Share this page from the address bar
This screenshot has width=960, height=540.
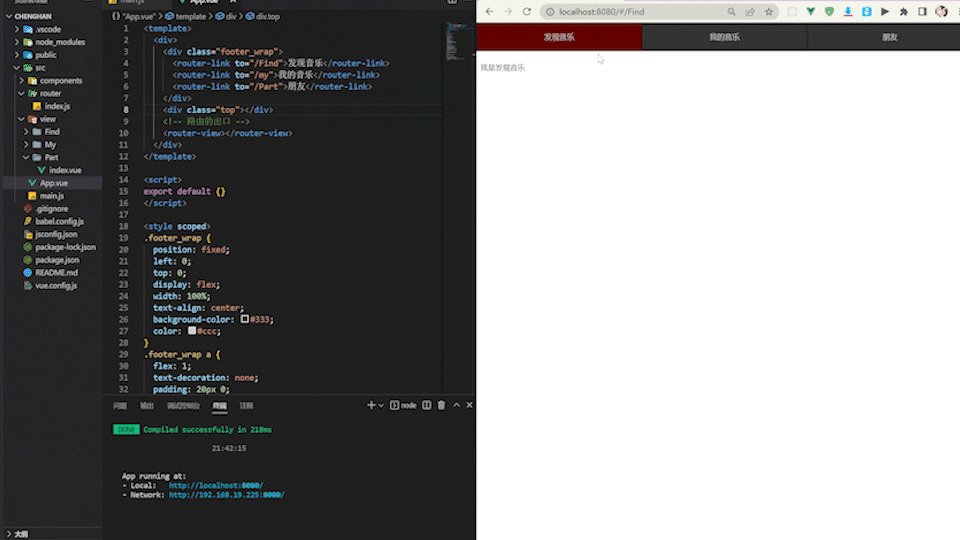[x=750, y=12]
